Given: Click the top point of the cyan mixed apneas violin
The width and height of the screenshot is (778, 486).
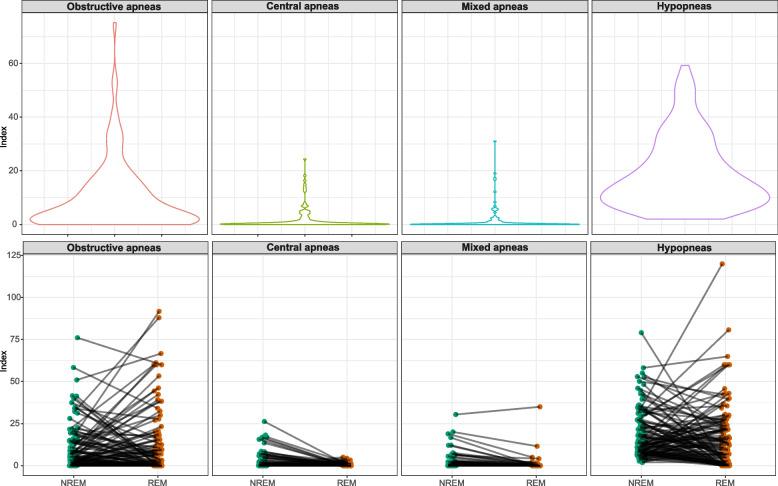Looking at the screenshot, I should tap(495, 141).
